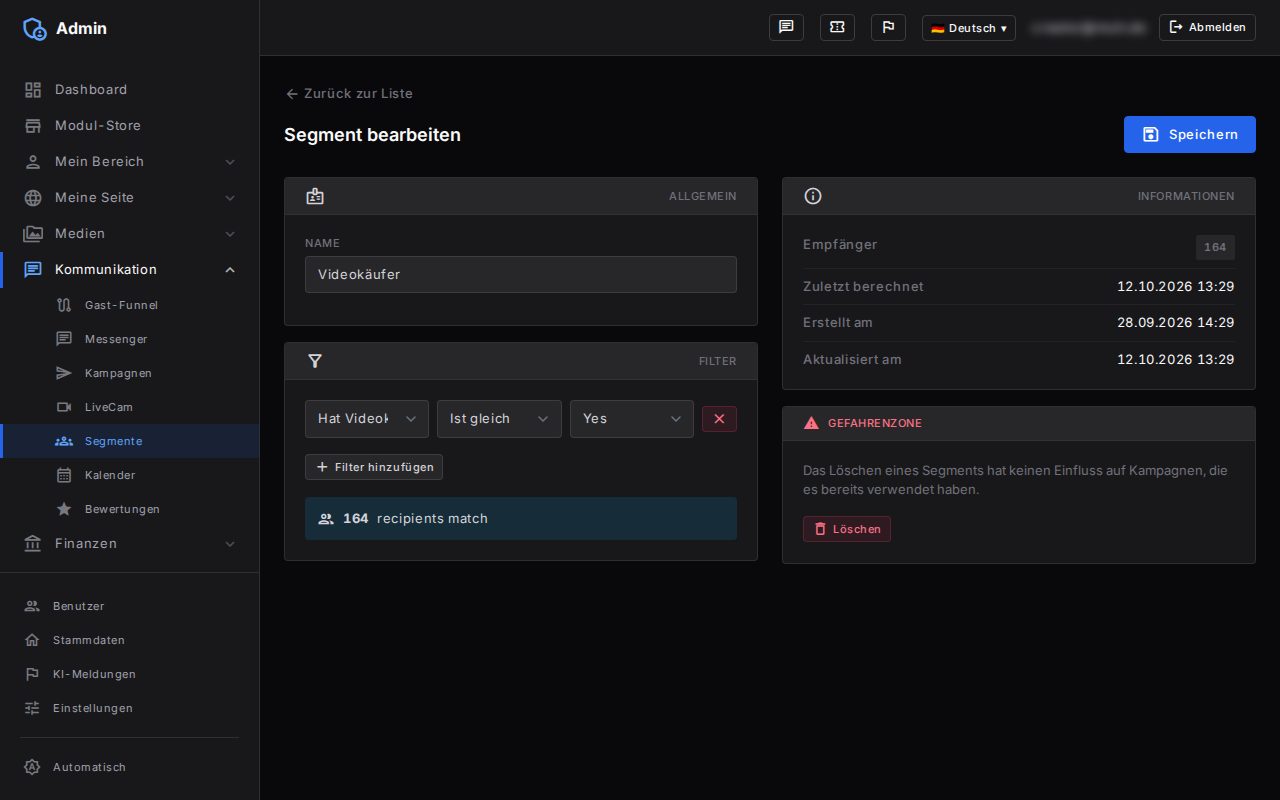Open the Yes value dropdown

(x=632, y=419)
